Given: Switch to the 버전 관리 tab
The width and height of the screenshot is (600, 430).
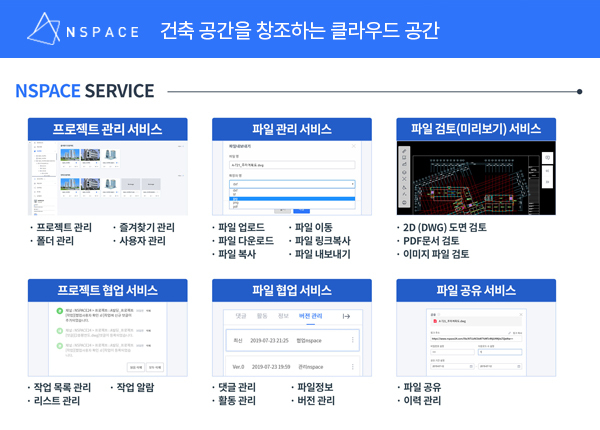Looking at the screenshot, I should point(310,316).
